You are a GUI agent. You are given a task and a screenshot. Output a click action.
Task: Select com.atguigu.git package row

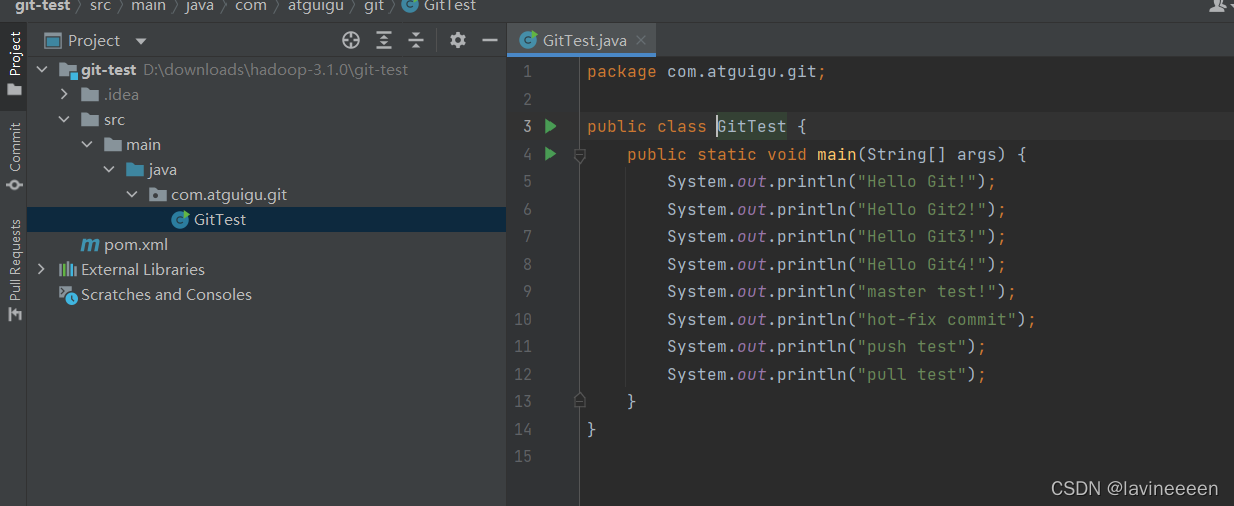click(266, 195)
